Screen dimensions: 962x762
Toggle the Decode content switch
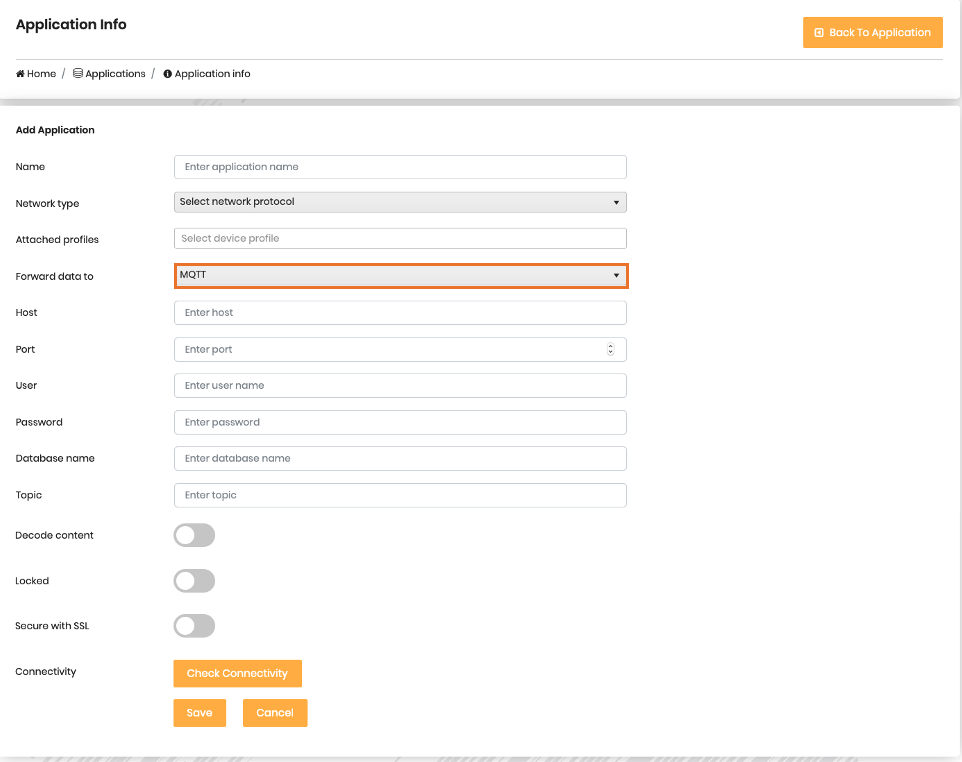click(x=194, y=536)
